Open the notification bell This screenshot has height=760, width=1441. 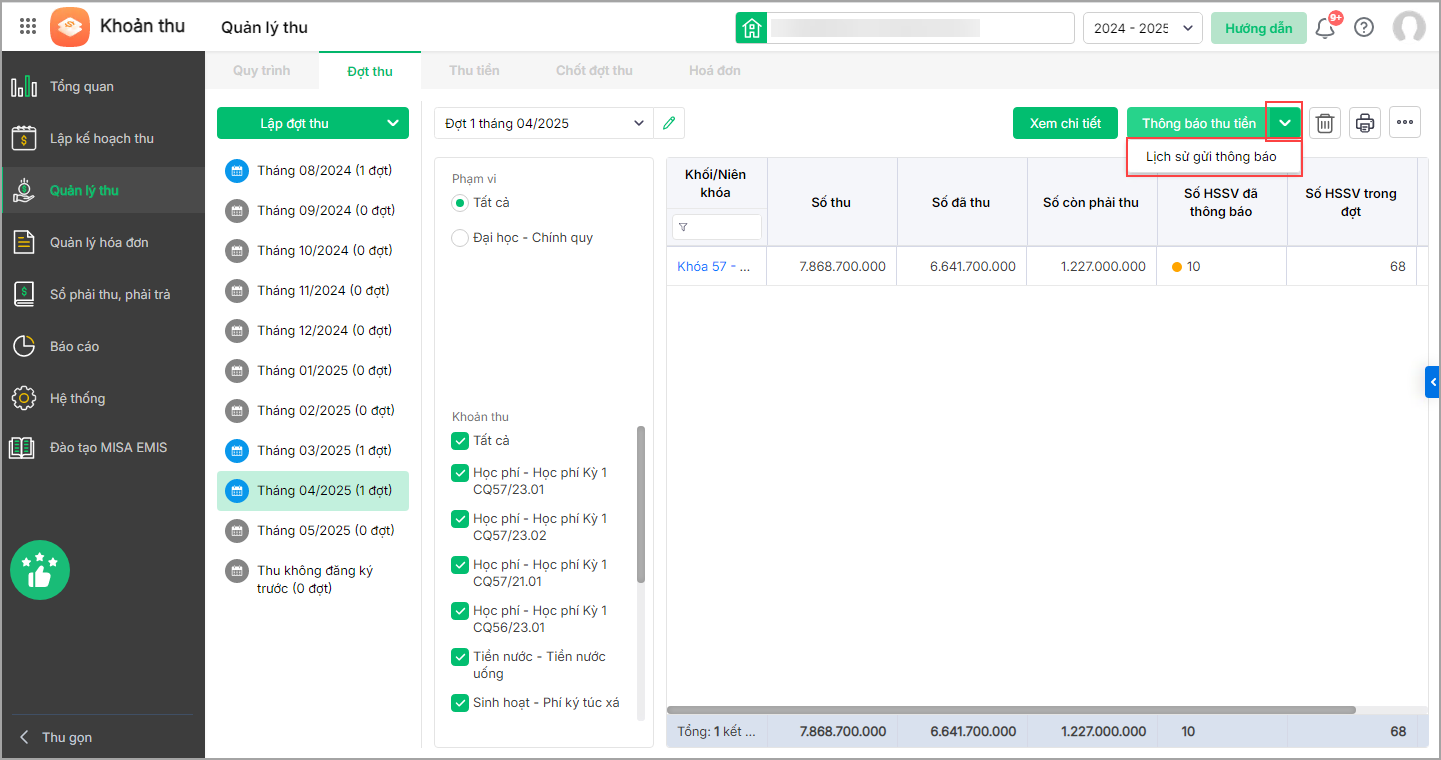click(x=1325, y=28)
